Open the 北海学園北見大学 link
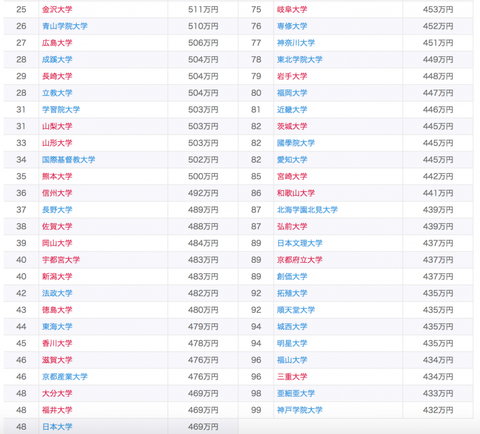The height and width of the screenshot is (434, 480). tap(307, 210)
